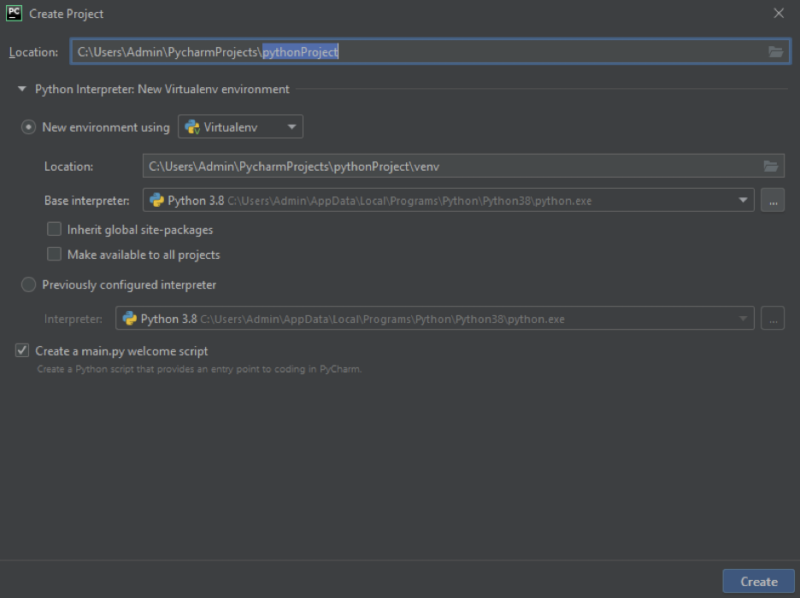
Task: Click the Virtualenv Python icon in the combo box
Action: pos(192,127)
